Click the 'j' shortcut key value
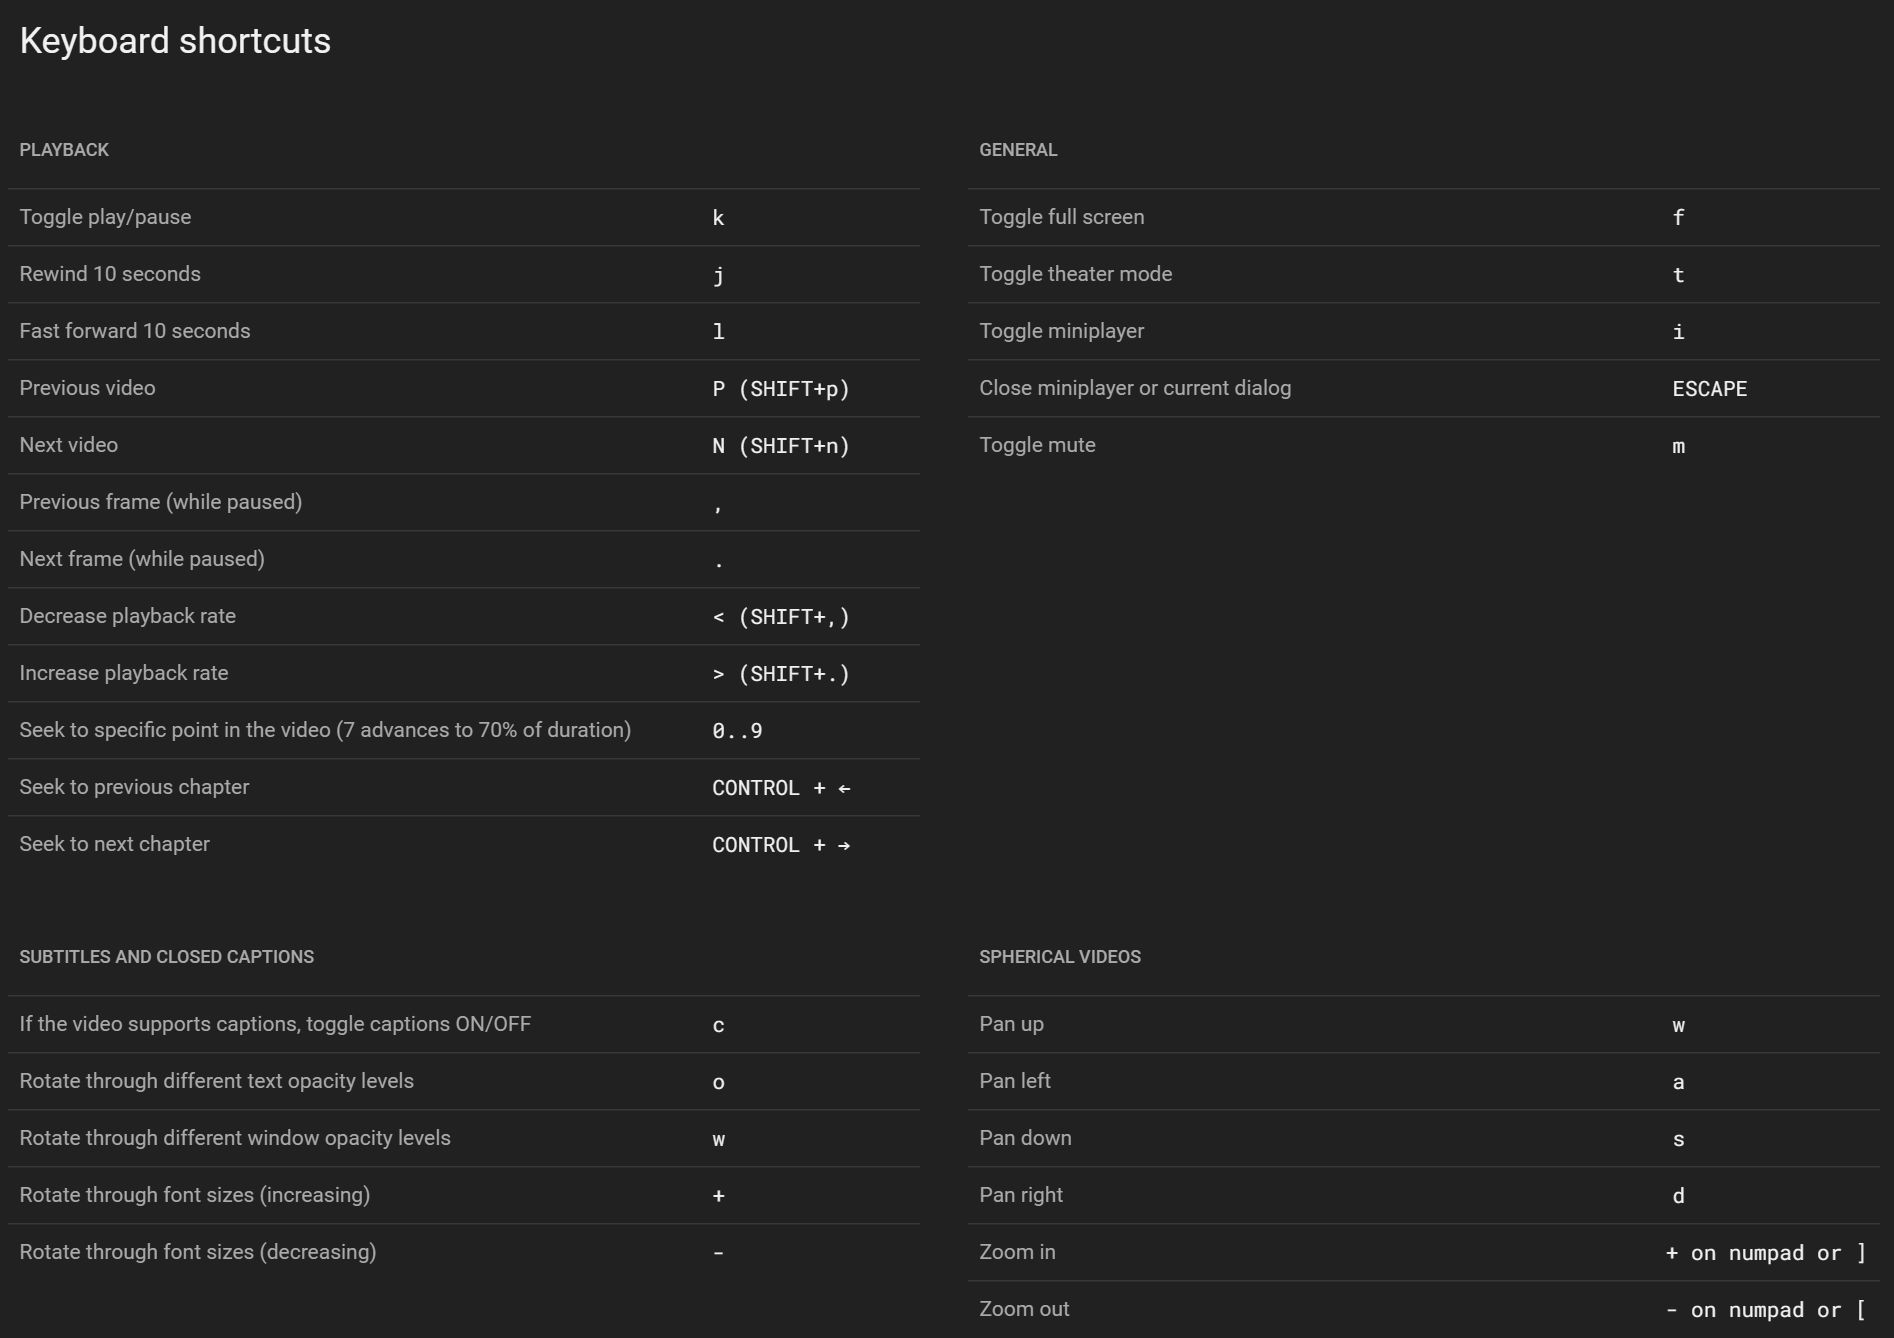 (x=718, y=276)
